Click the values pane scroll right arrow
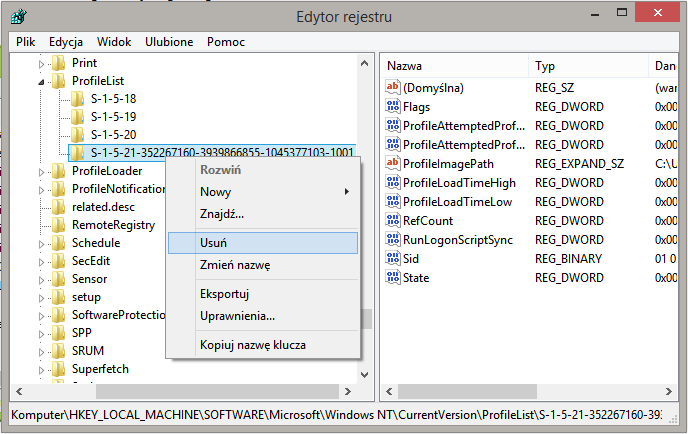 (668, 391)
